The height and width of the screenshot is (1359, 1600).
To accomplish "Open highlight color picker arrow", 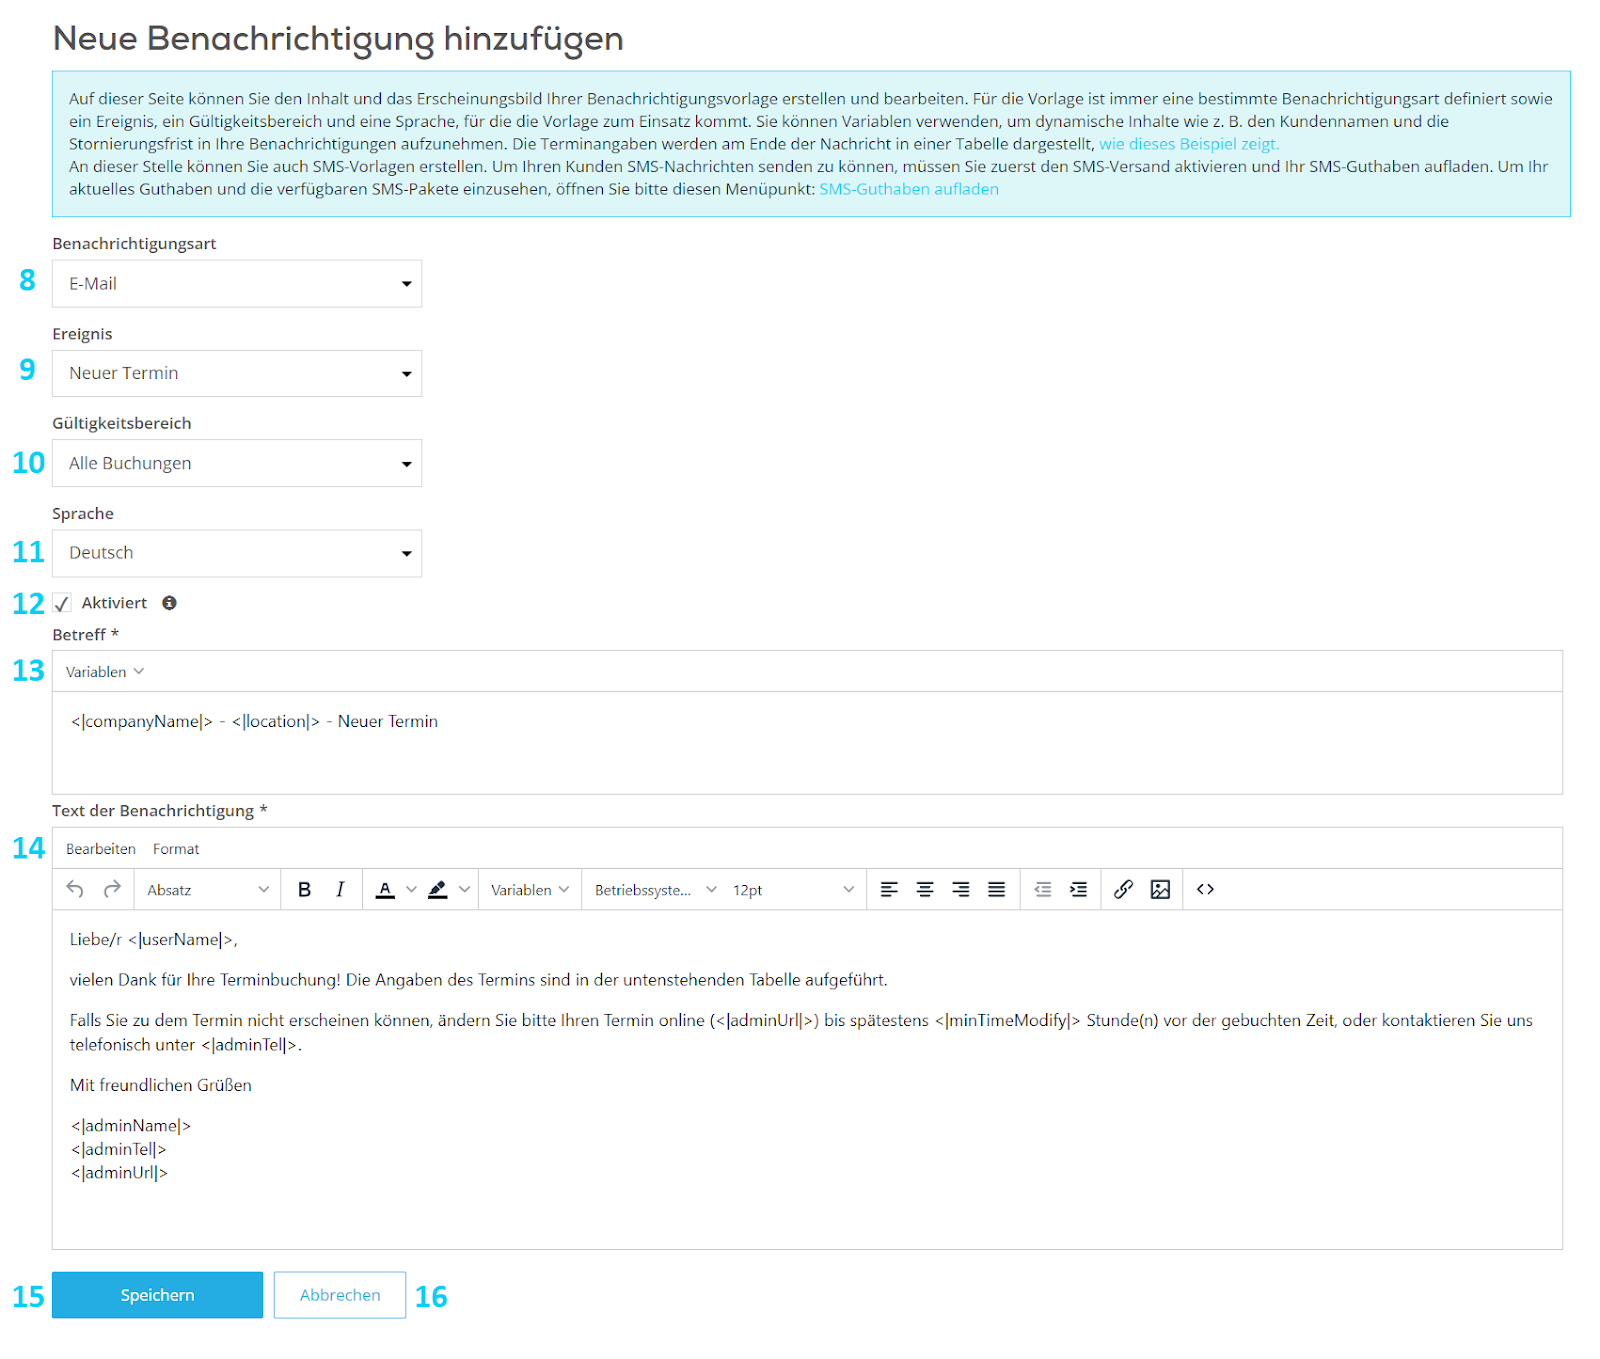I will tap(464, 889).
